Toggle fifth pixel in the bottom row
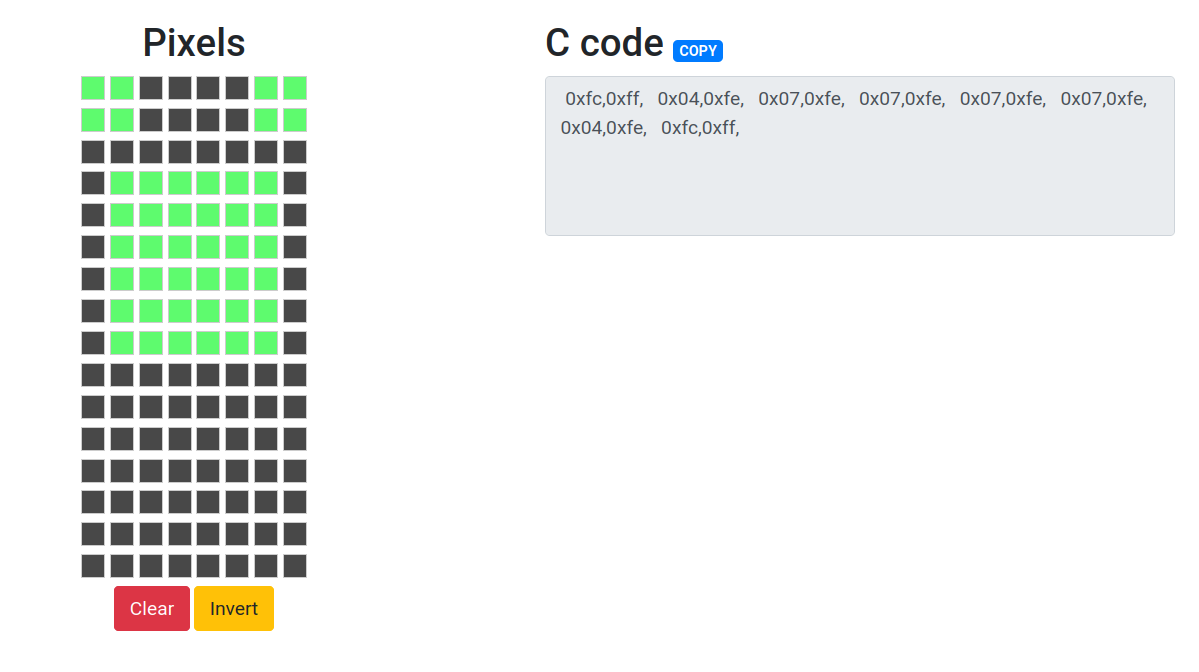This screenshot has width=1199, height=672. [208, 566]
